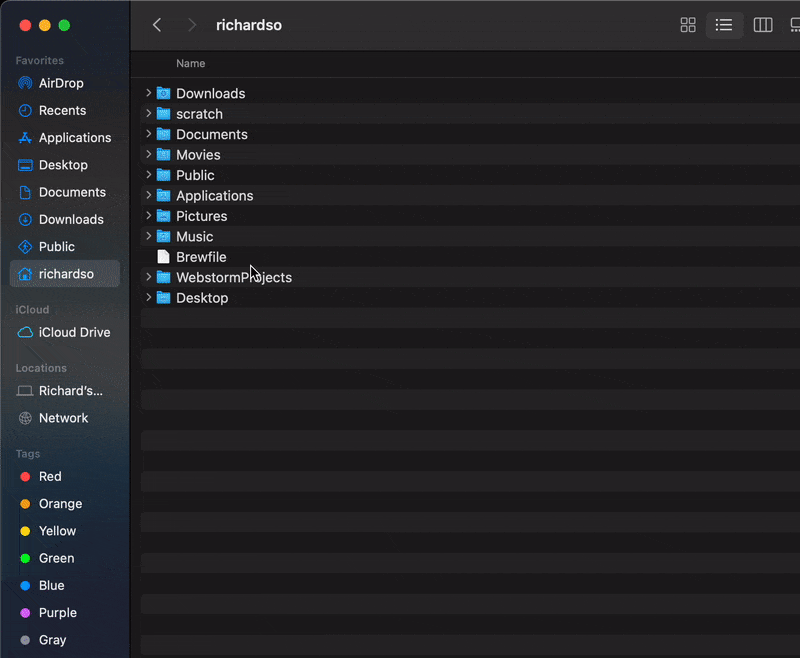Viewport: 800px width, 658px height.
Task: Click the Brewfile document icon
Action: click(x=163, y=257)
